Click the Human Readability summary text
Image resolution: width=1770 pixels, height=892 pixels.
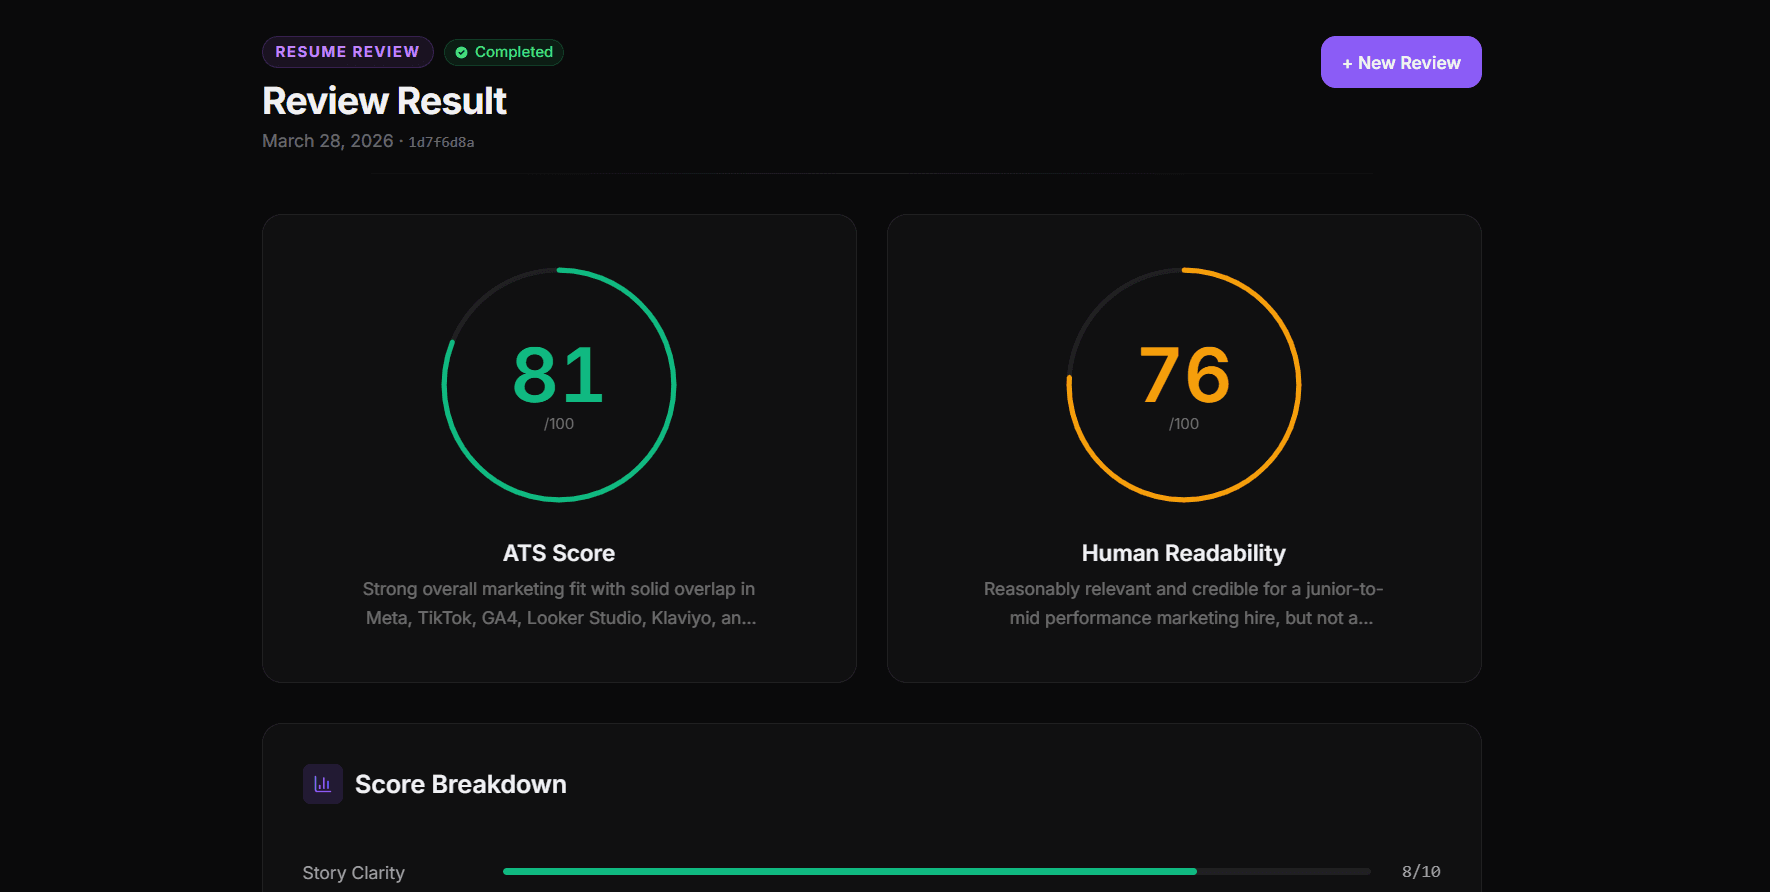click(1184, 603)
